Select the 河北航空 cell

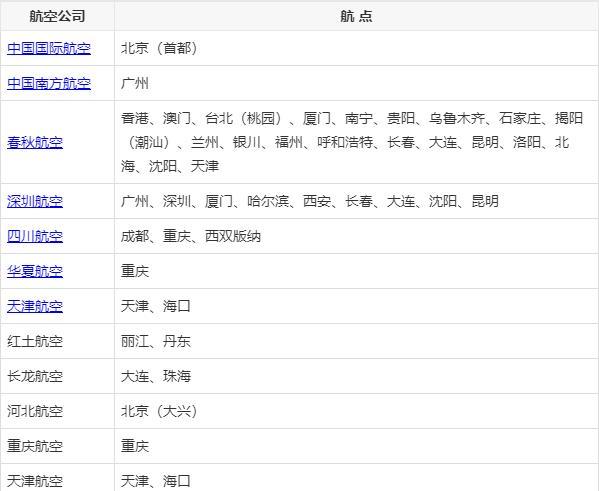coord(57,412)
